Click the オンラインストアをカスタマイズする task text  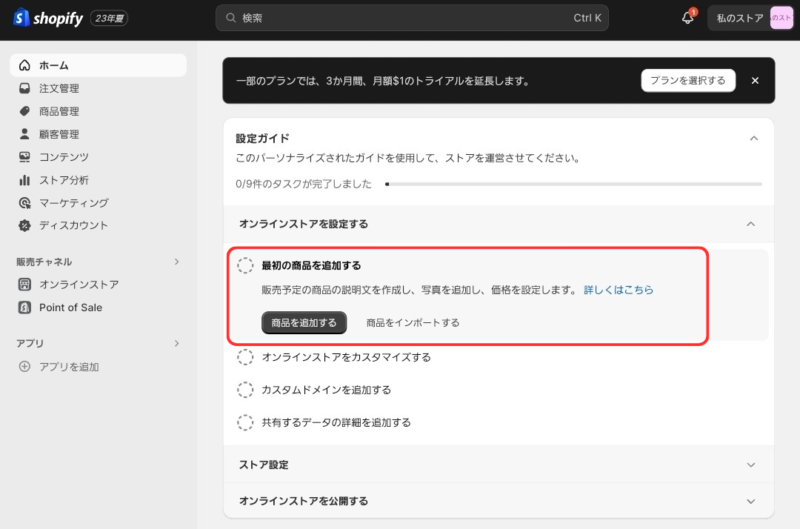point(346,357)
